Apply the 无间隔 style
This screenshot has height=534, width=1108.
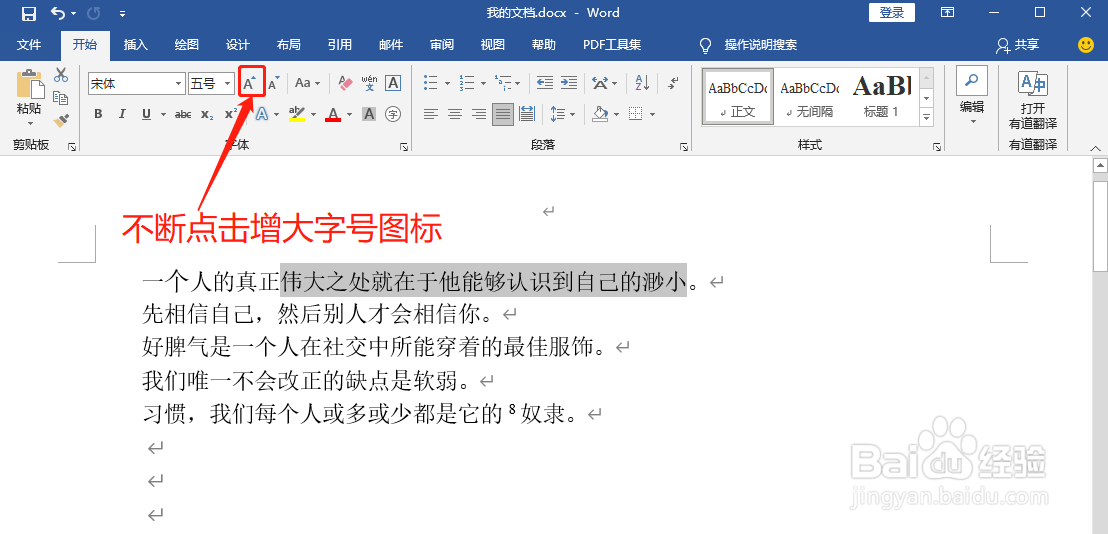pyautogui.click(x=810, y=97)
